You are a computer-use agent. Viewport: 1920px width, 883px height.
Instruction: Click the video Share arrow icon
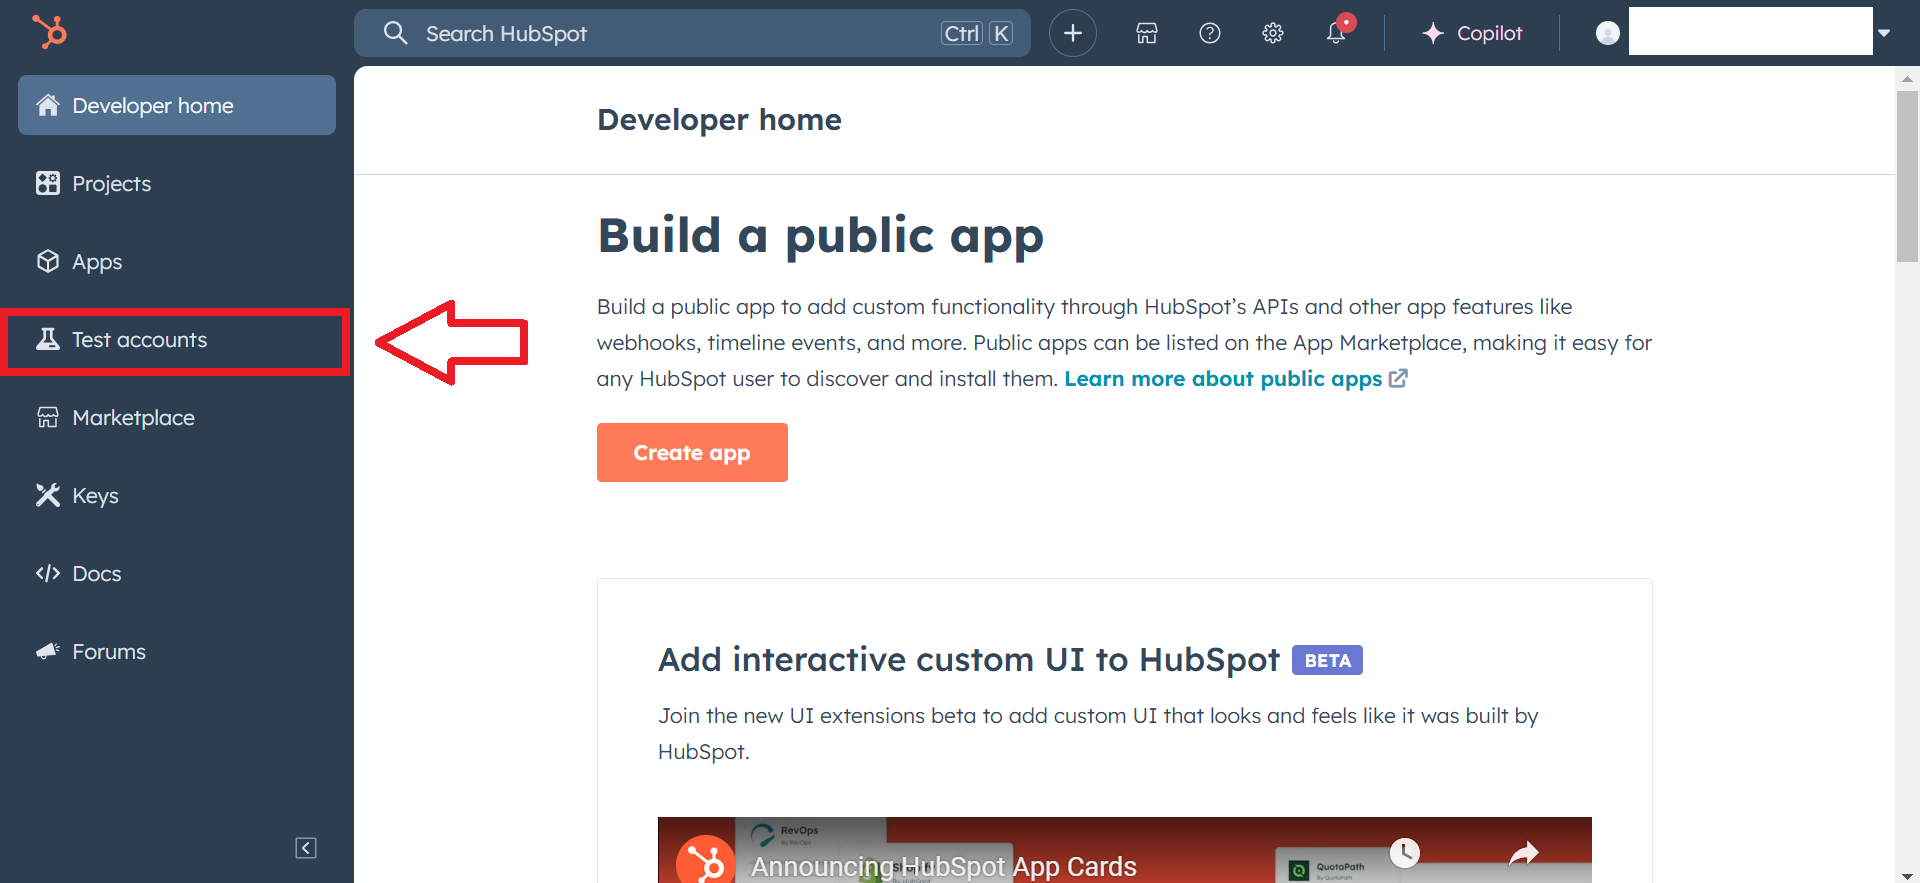click(1523, 852)
